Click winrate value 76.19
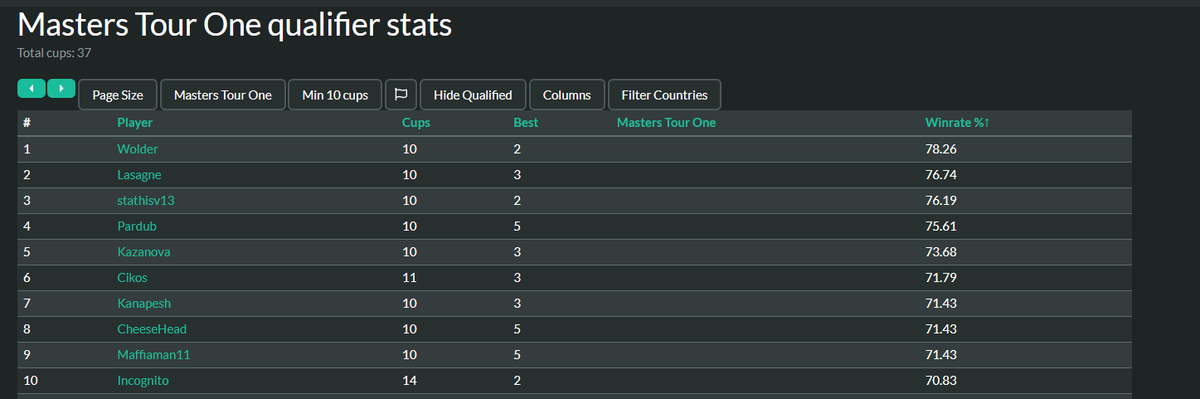Image resolution: width=1200 pixels, height=399 pixels. pyautogui.click(x=942, y=200)
